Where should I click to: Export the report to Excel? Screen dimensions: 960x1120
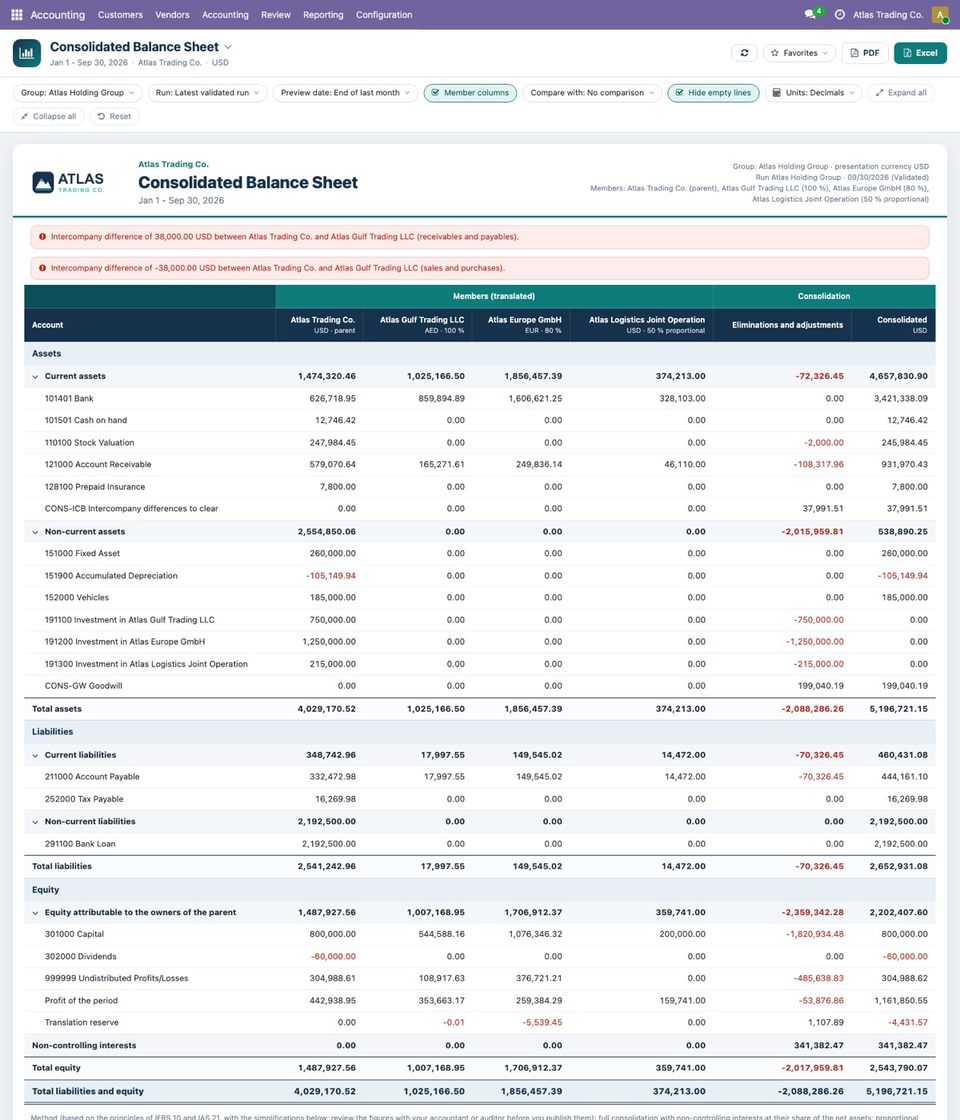pos(920,53)
